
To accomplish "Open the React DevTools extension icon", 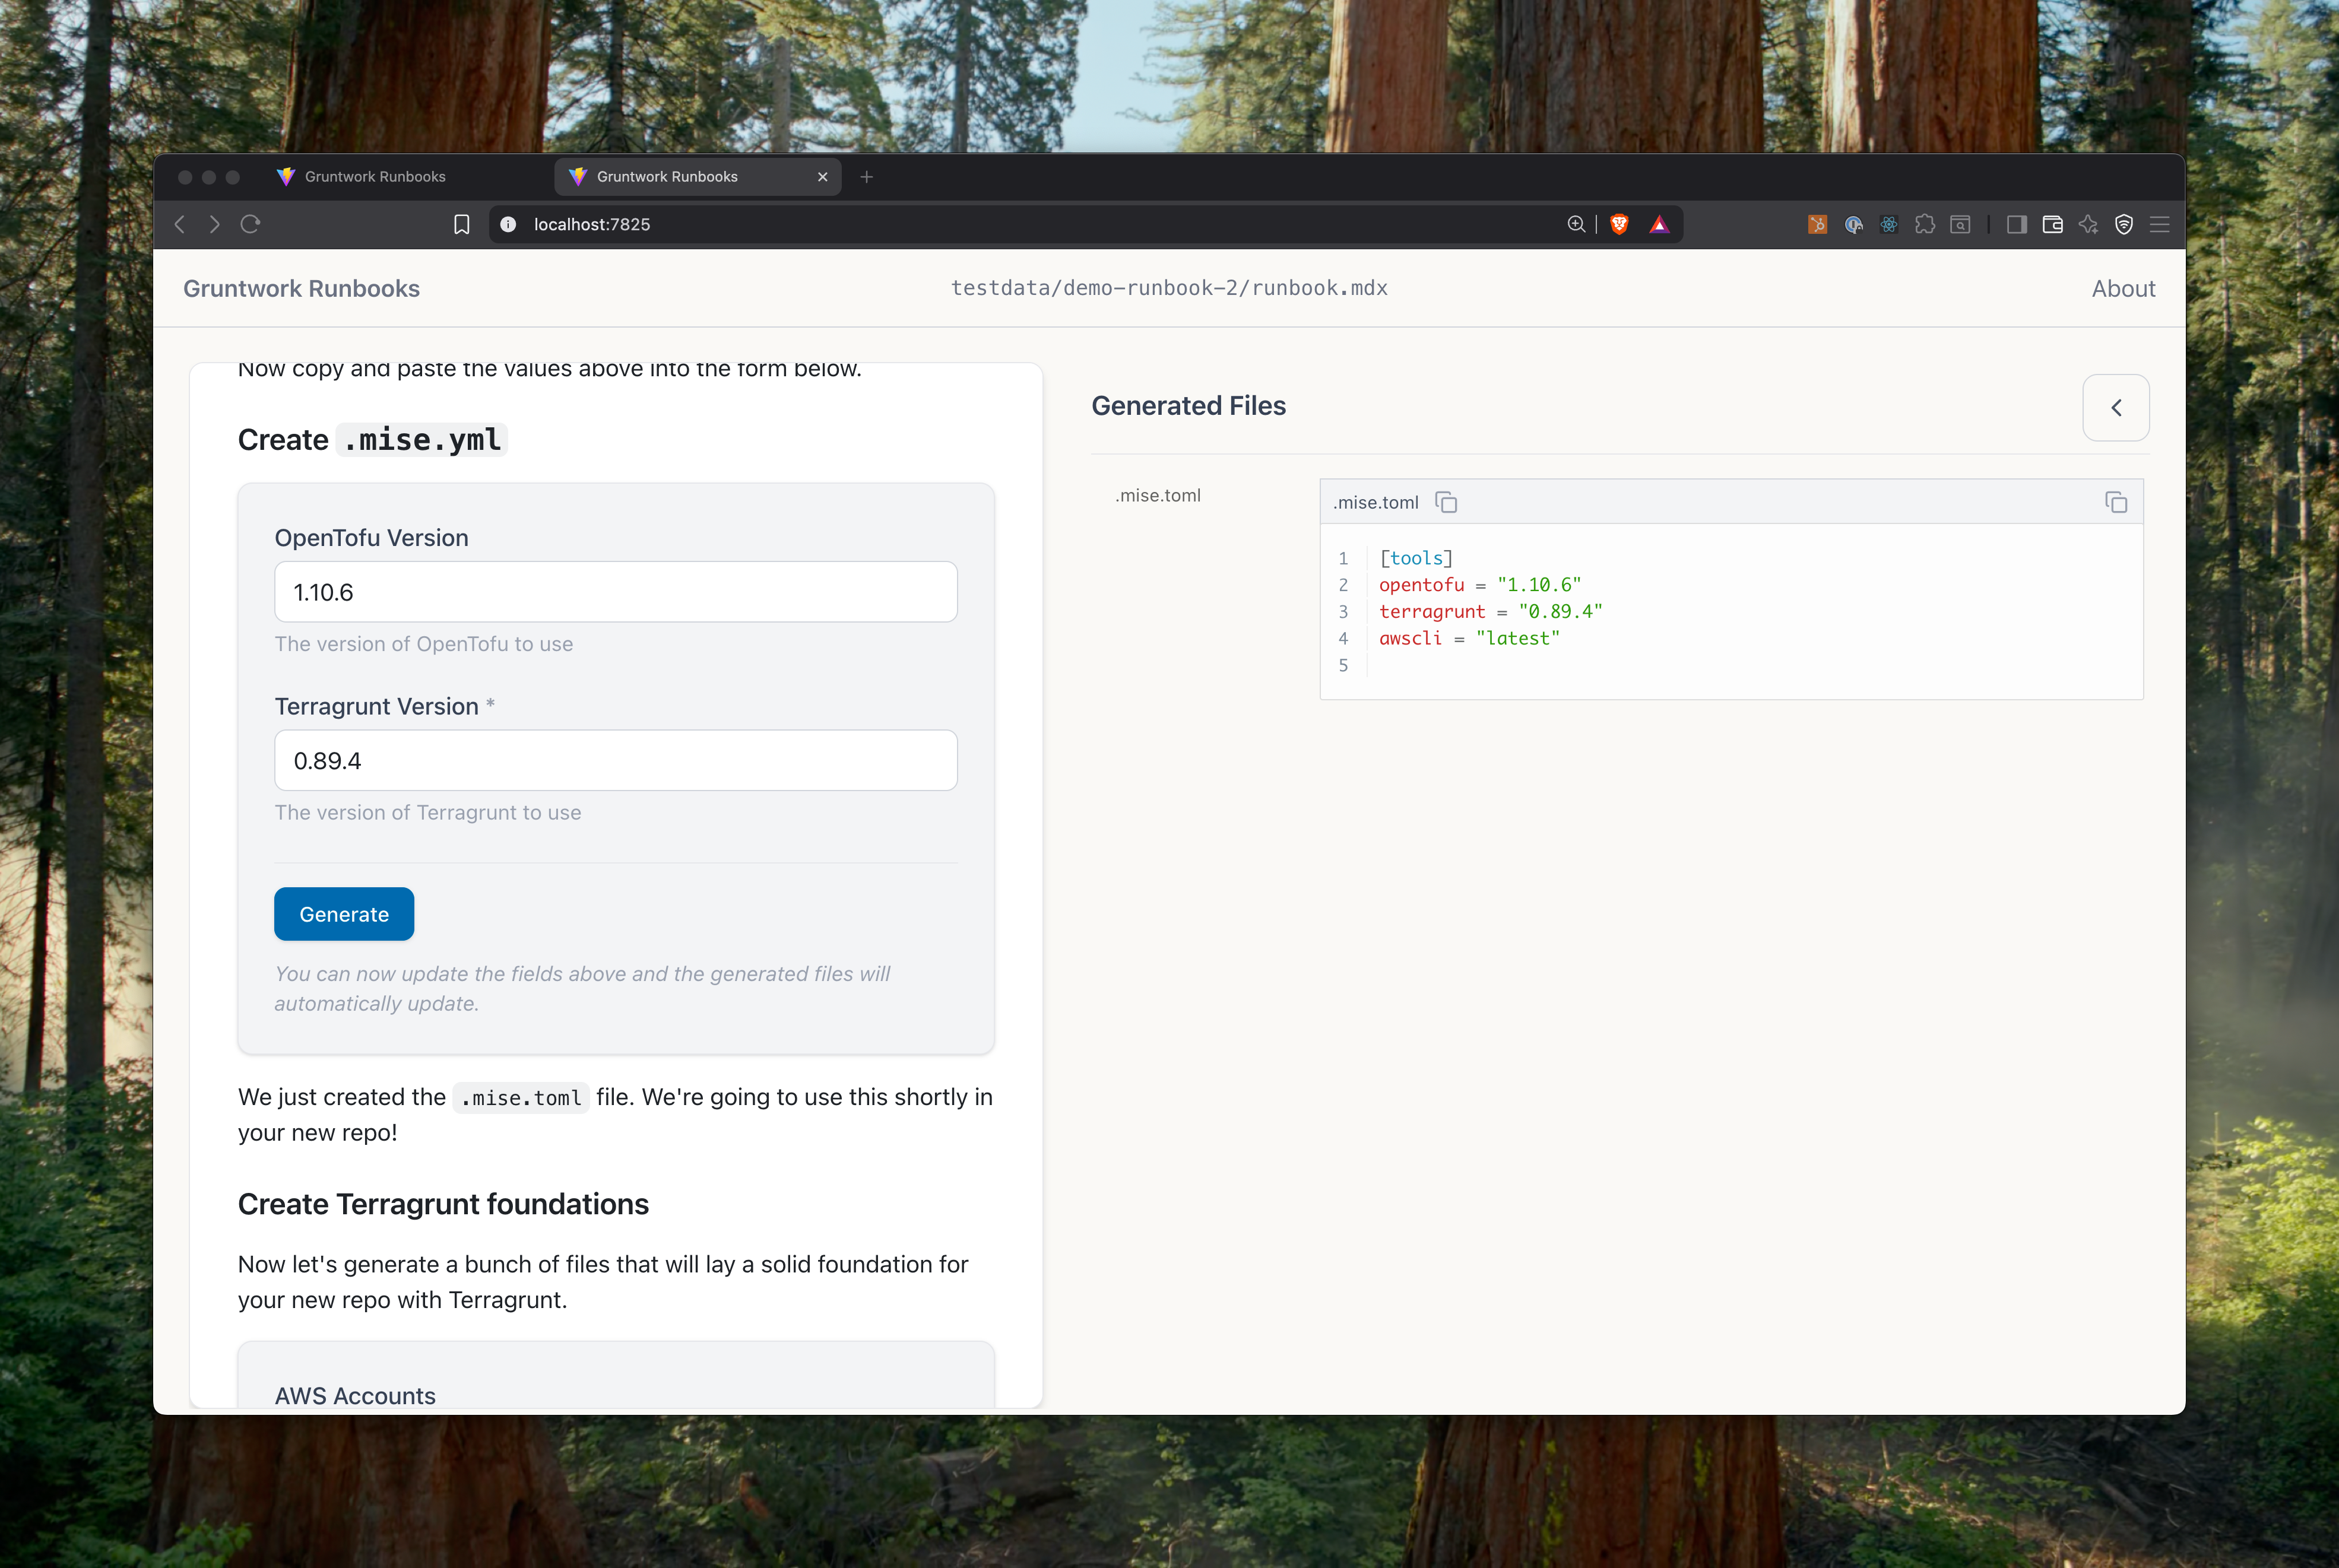I will click(1889, 224).
